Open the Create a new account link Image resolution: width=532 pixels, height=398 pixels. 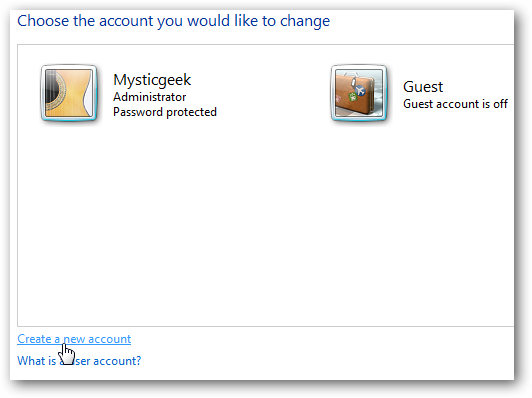pyautogui.click(x=74, y=339)
